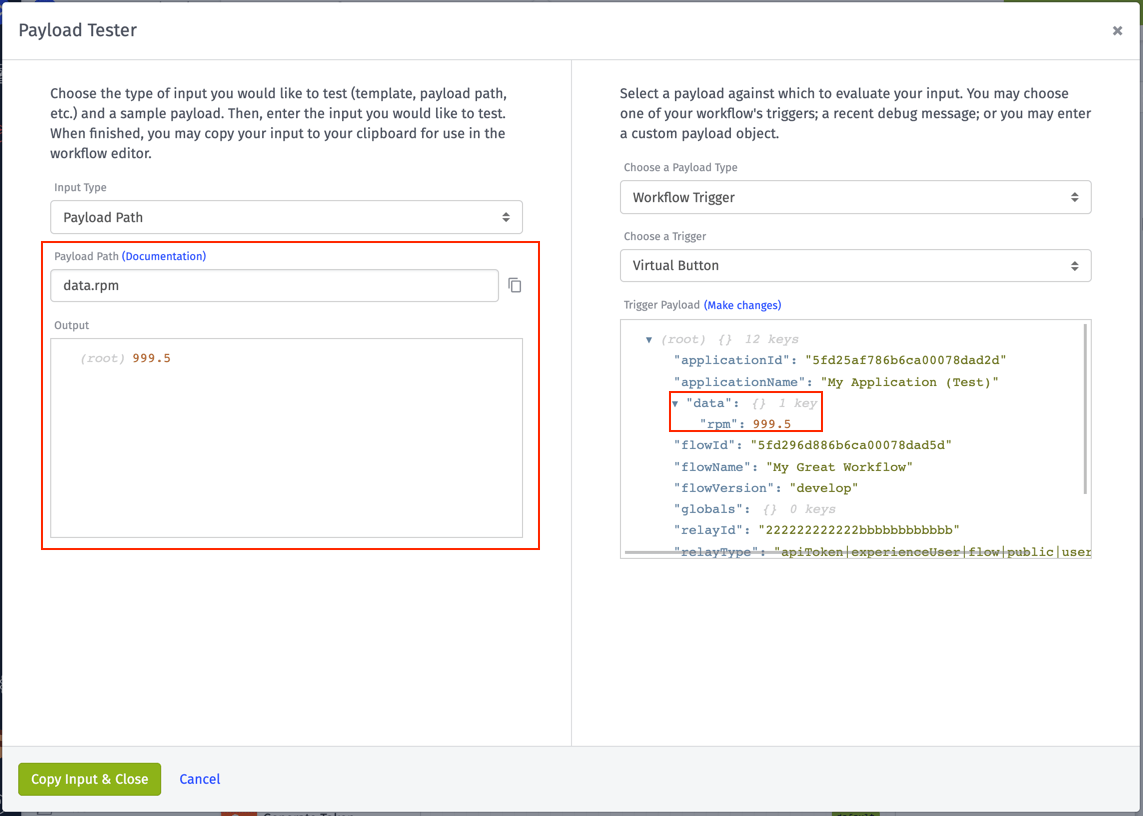Cancel the Payload Tester dialog
The width and height of the screenshot is (1143, 816).
pyautogui.click(x=200, y=779)
